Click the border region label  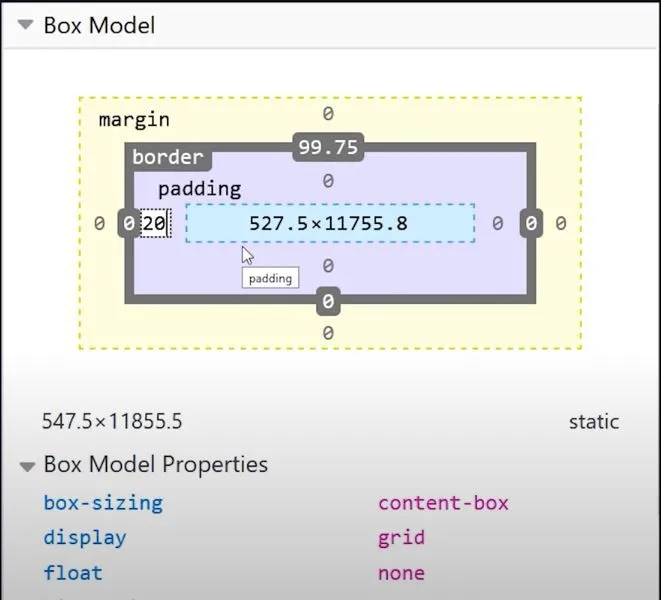pyautogui.click(x=168, y=157)
